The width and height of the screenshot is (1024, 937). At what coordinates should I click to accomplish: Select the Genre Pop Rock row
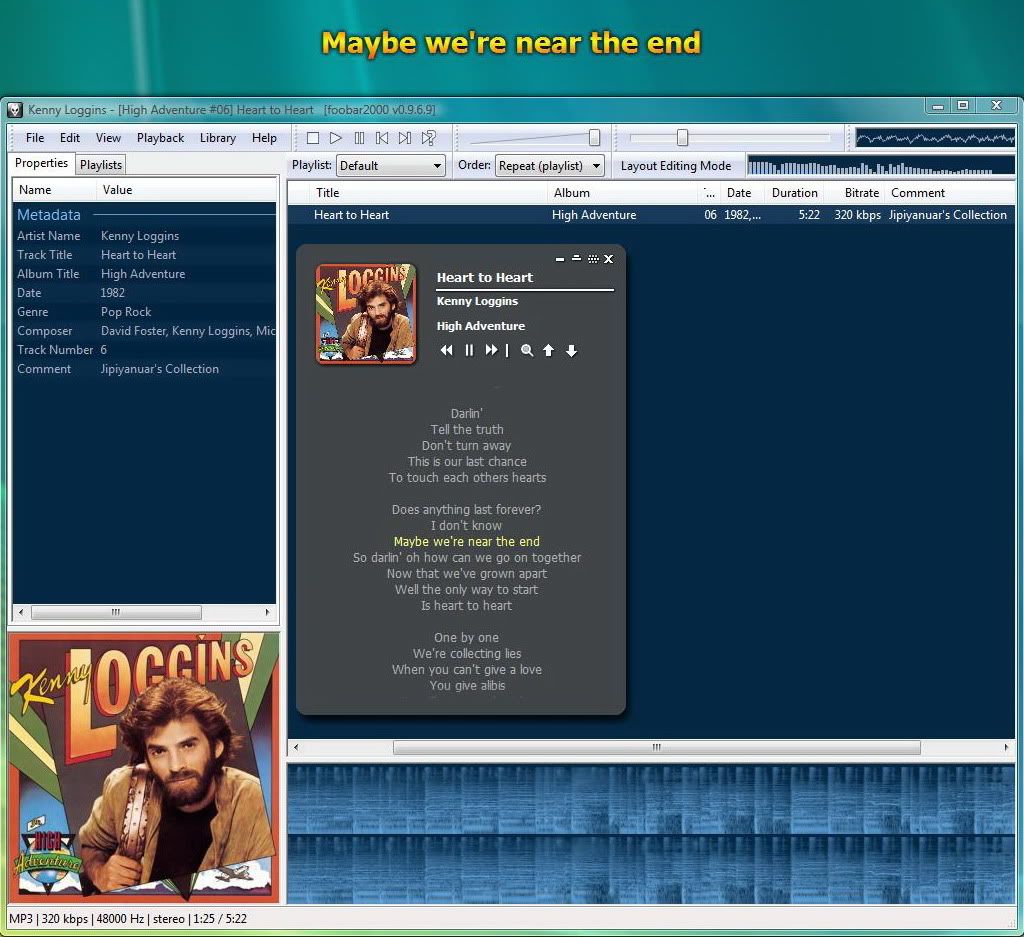145,311
